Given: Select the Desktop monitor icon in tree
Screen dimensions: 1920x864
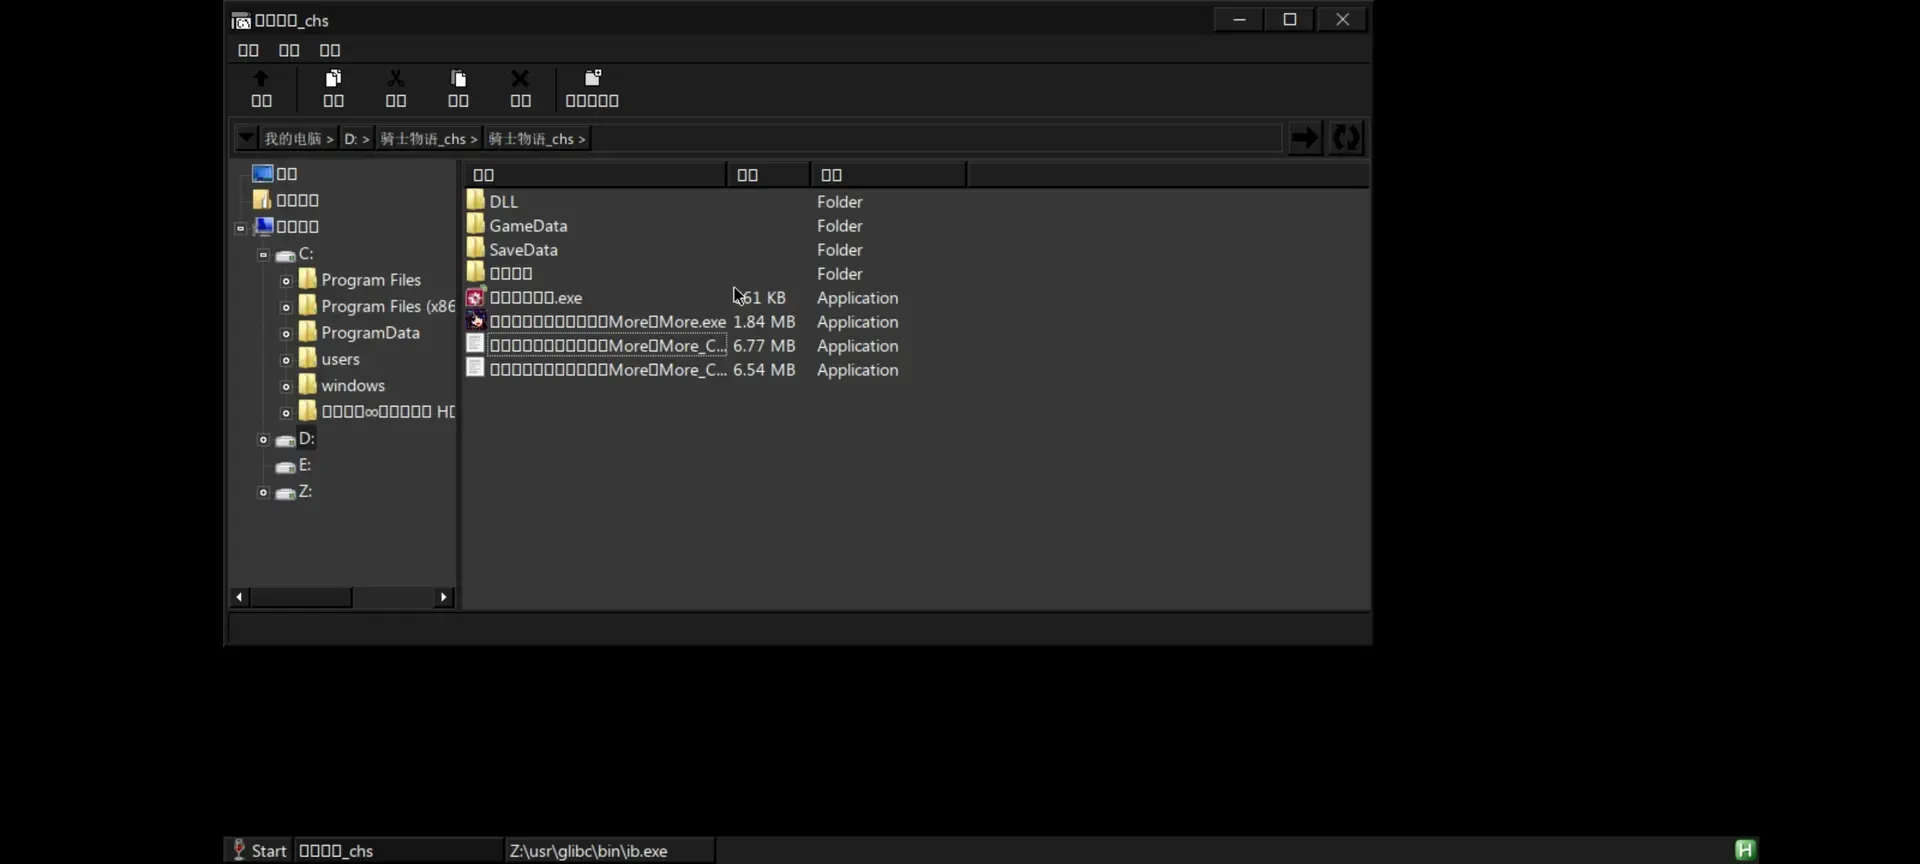Looking at the screenshot, I should pyautogui.click(x=263, y=173).
